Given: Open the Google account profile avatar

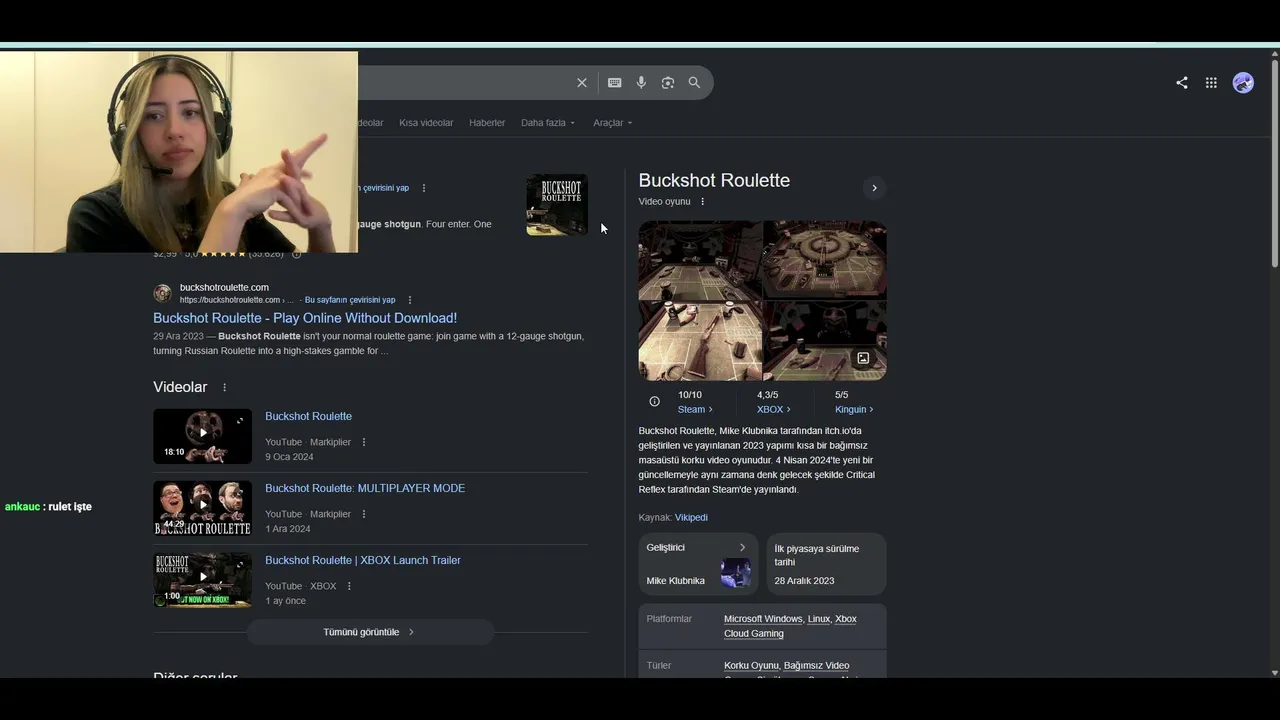Looking at the screenshot, I should click(x=1243, y=83).
